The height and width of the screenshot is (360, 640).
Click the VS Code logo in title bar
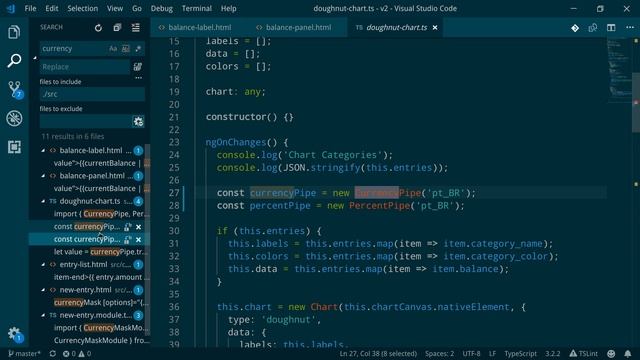click(11, 8)
